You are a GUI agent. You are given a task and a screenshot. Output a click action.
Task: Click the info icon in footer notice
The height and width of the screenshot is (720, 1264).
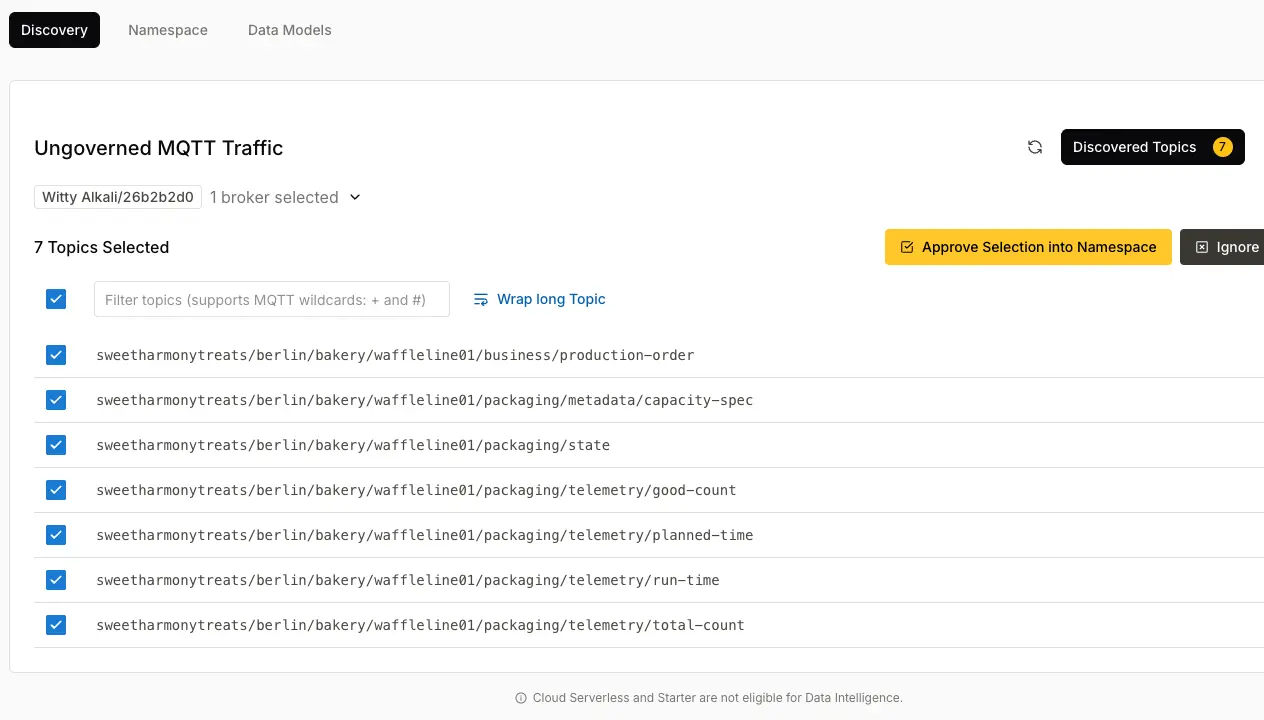tap(521, 698)
